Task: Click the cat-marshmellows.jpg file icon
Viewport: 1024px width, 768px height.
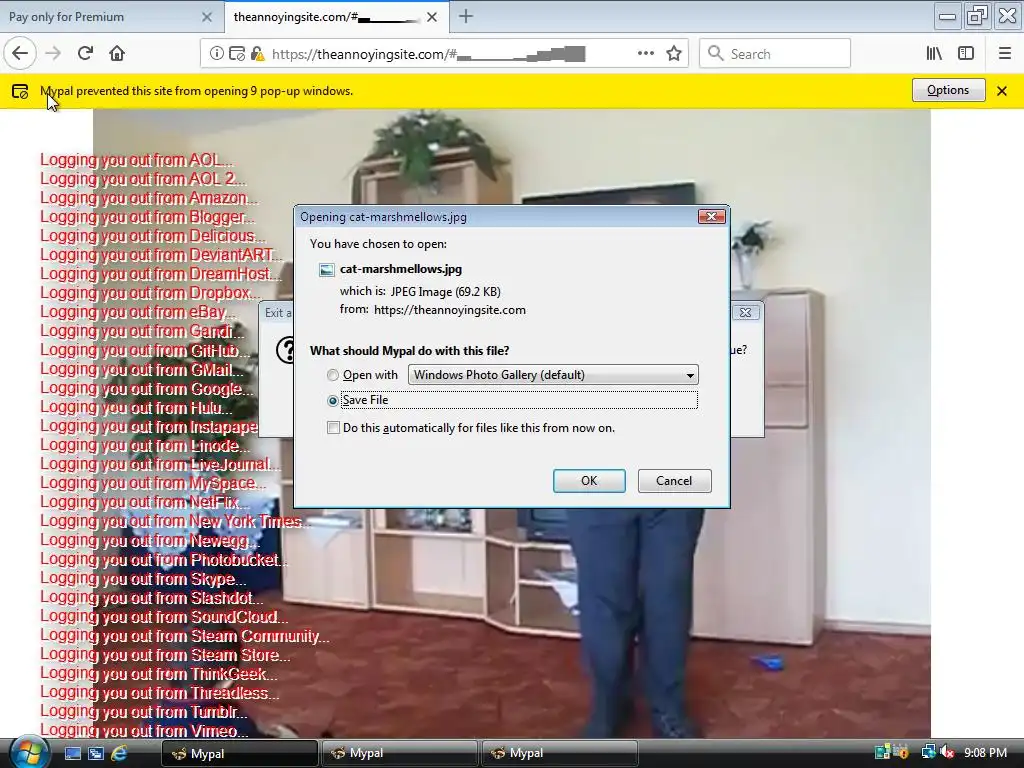Action: click(327, 270)
